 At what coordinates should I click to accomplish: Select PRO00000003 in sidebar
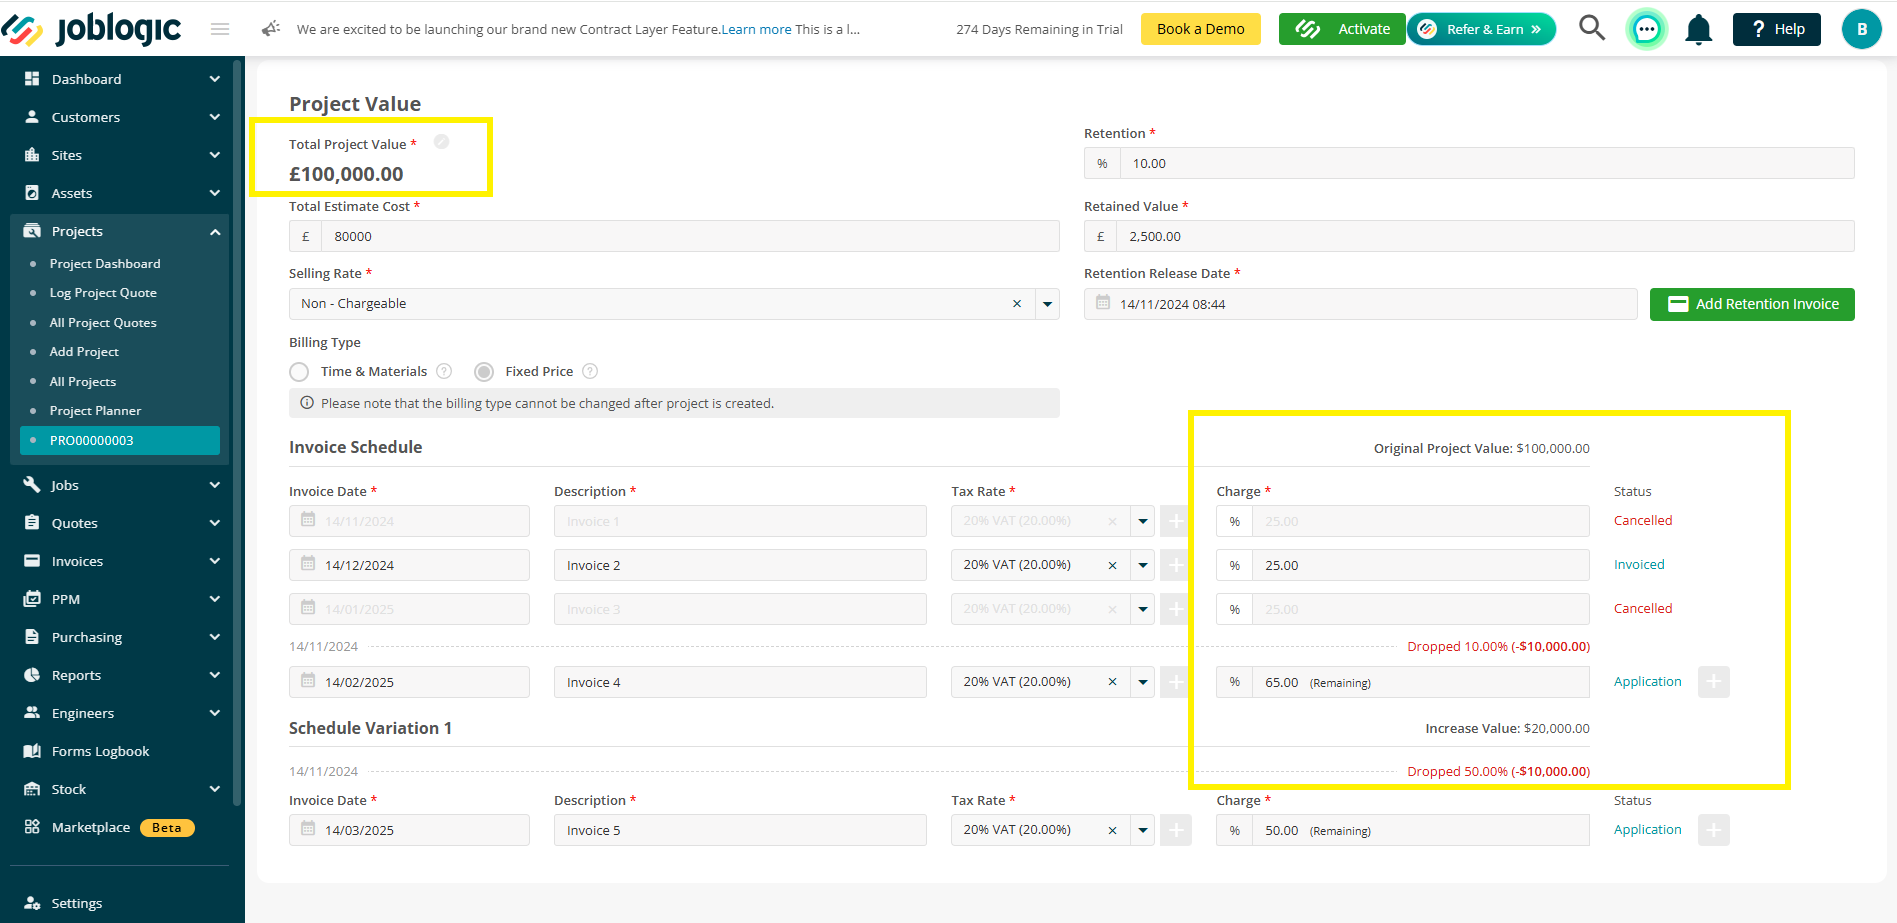click(120, 440)
